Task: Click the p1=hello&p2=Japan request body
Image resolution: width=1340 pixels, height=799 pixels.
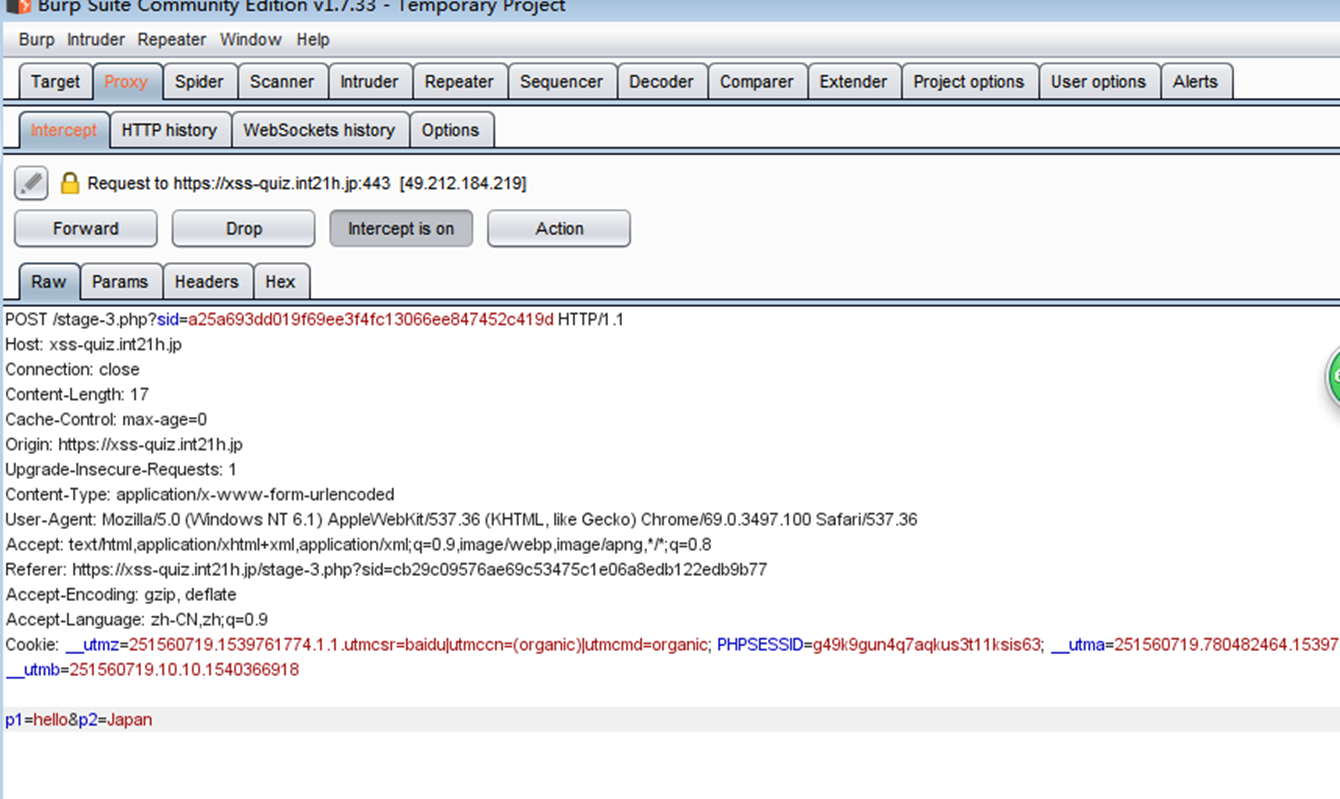Action: 79,719
